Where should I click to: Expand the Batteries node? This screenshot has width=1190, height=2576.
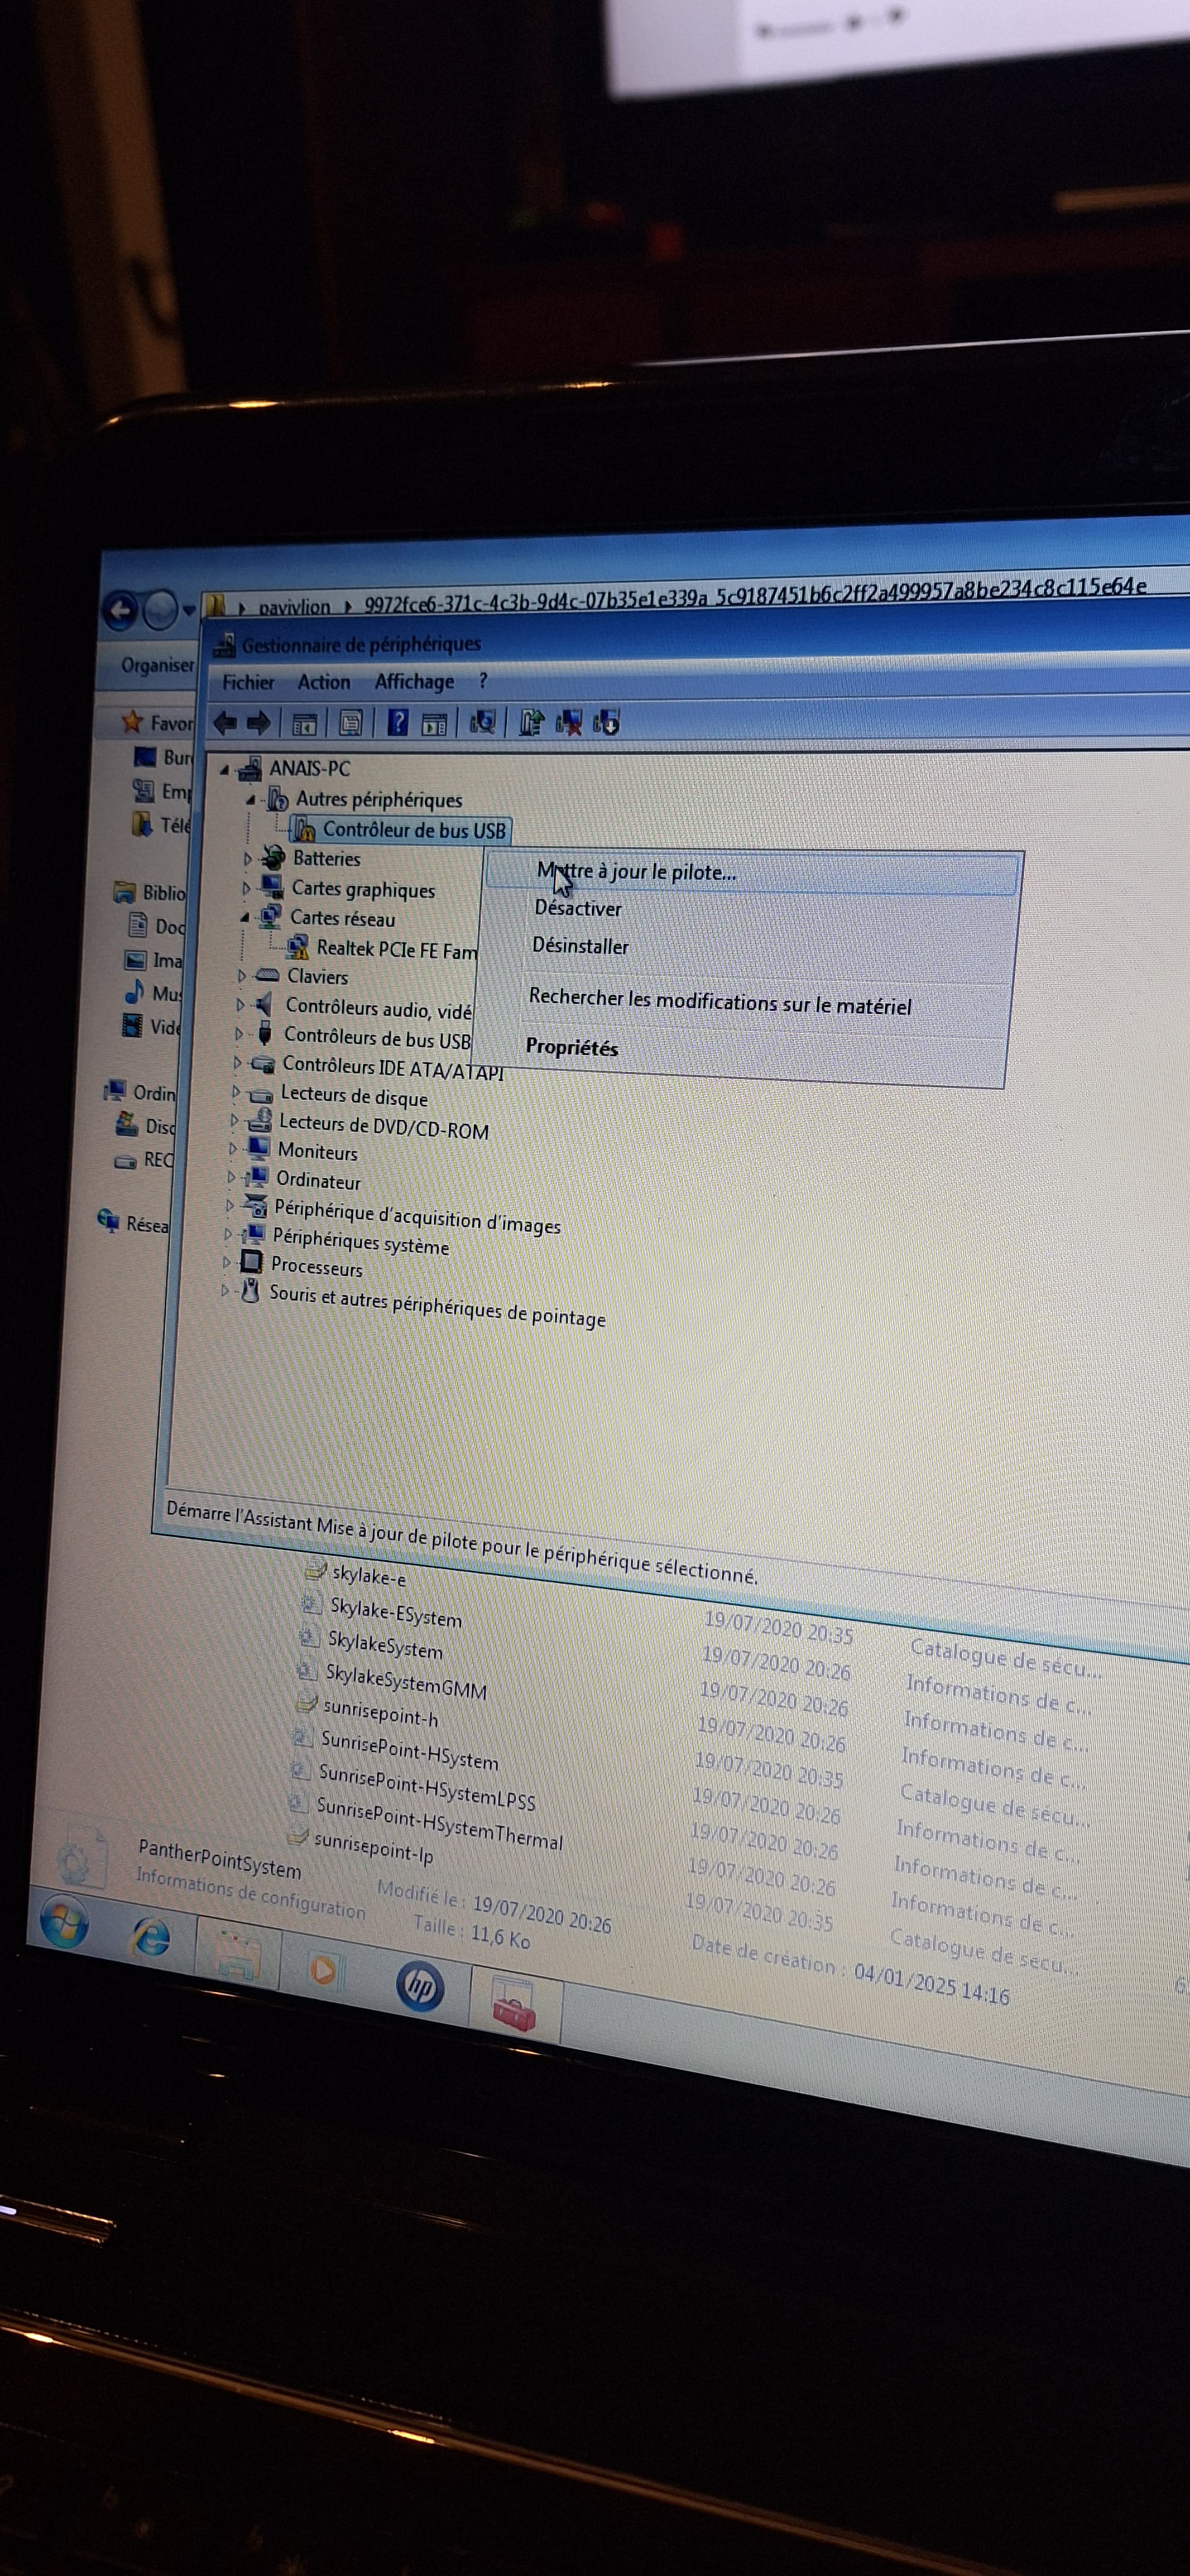(248, 858)
